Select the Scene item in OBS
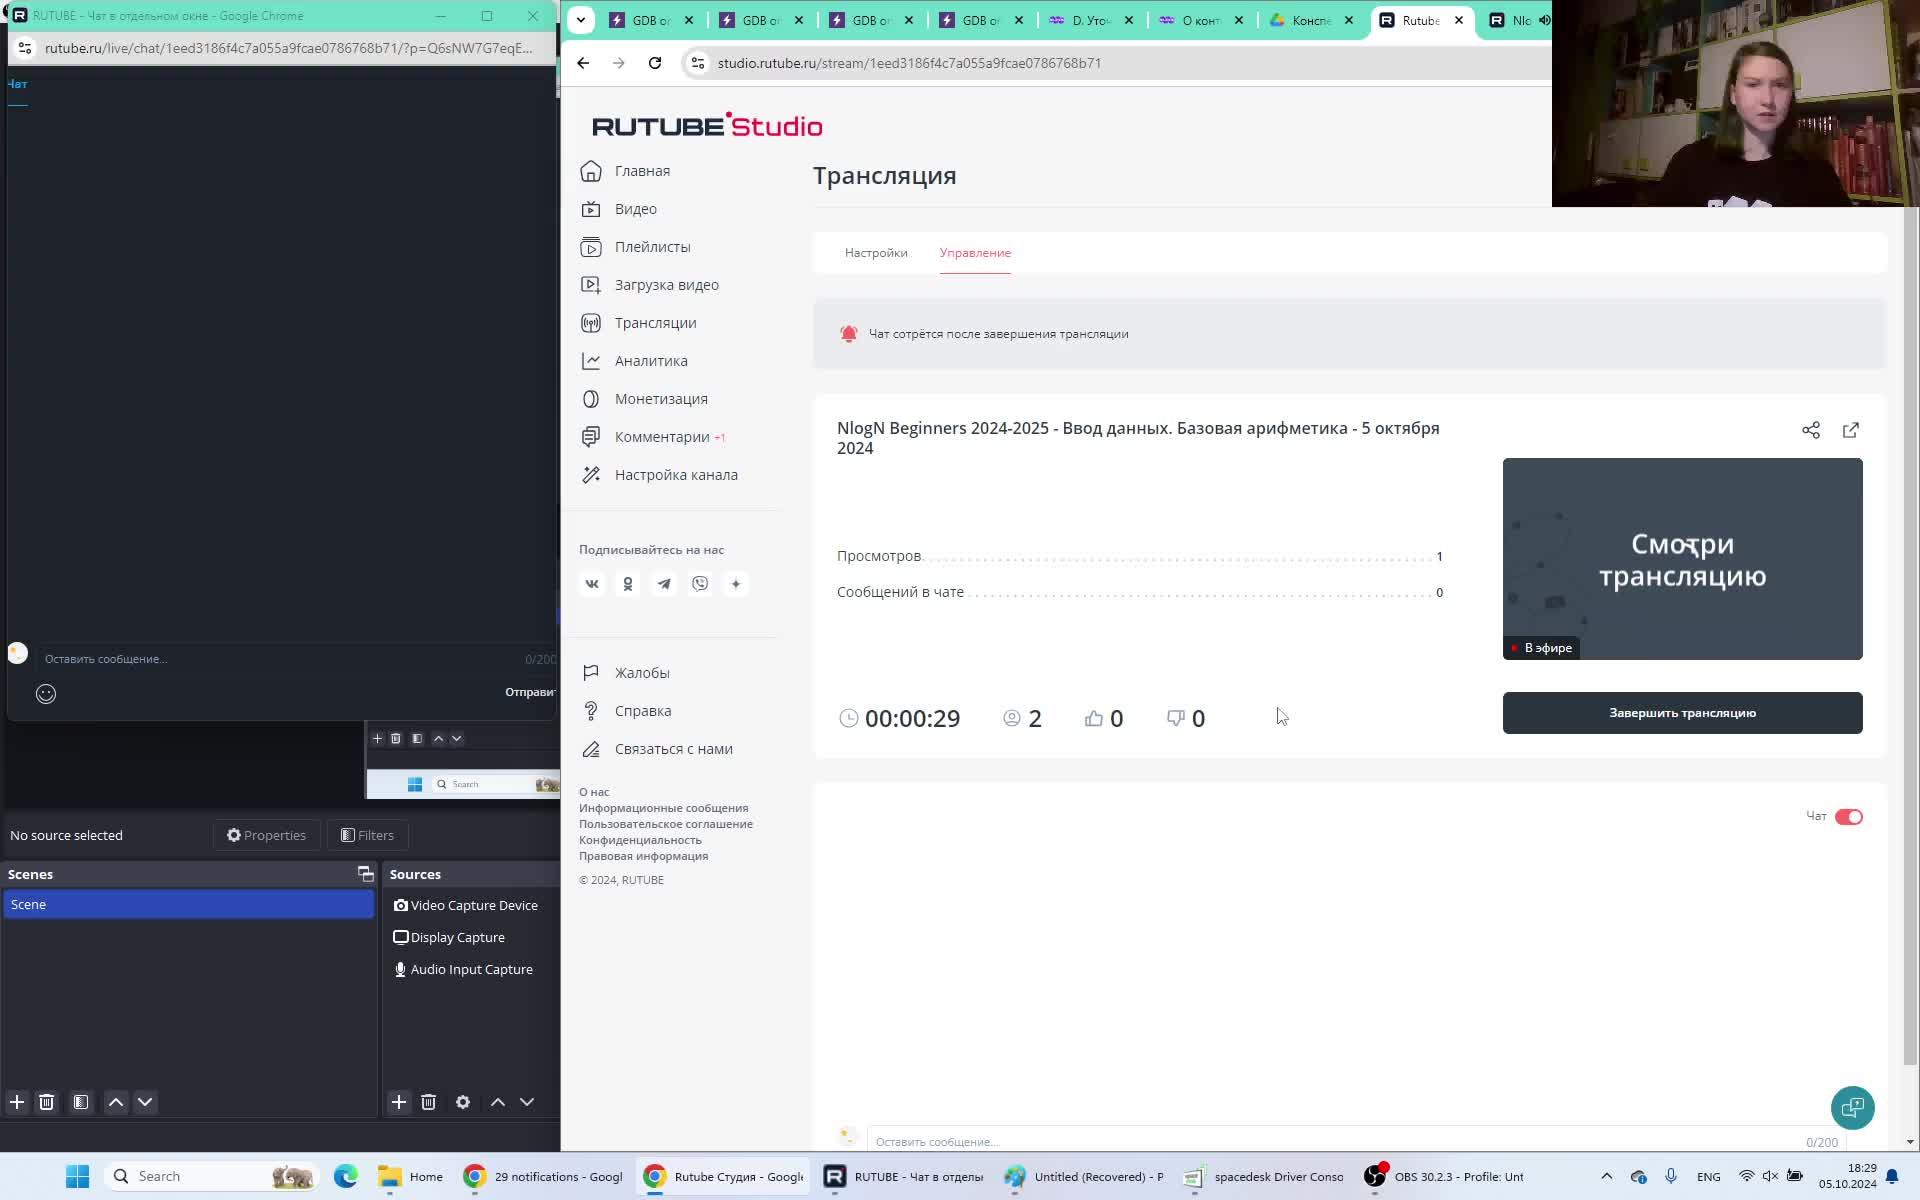Image resolution: width=1920 pixels, height=1200 pixels. coord(188,904)
